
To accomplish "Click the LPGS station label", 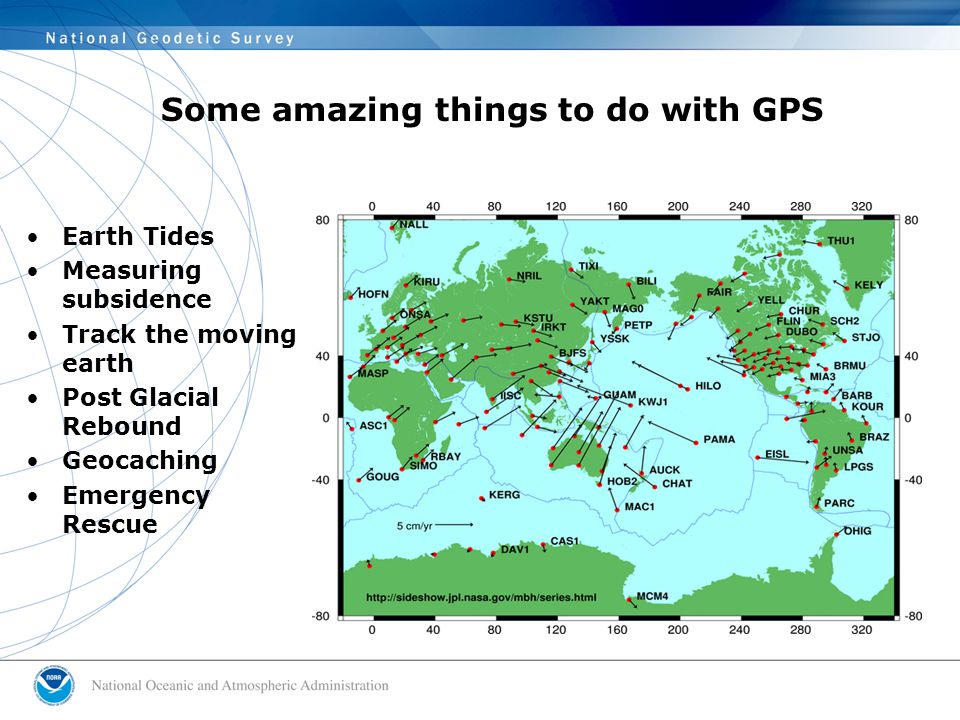I will coord(858,467).
